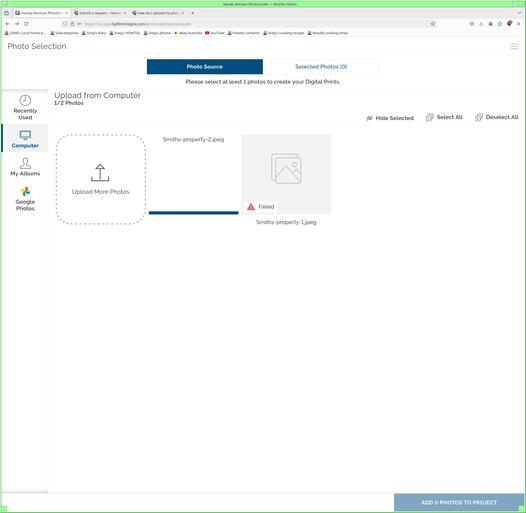Toggle Hide Selected photos
This screenshot has width=526, height=513.
click(x=390, y=118)
